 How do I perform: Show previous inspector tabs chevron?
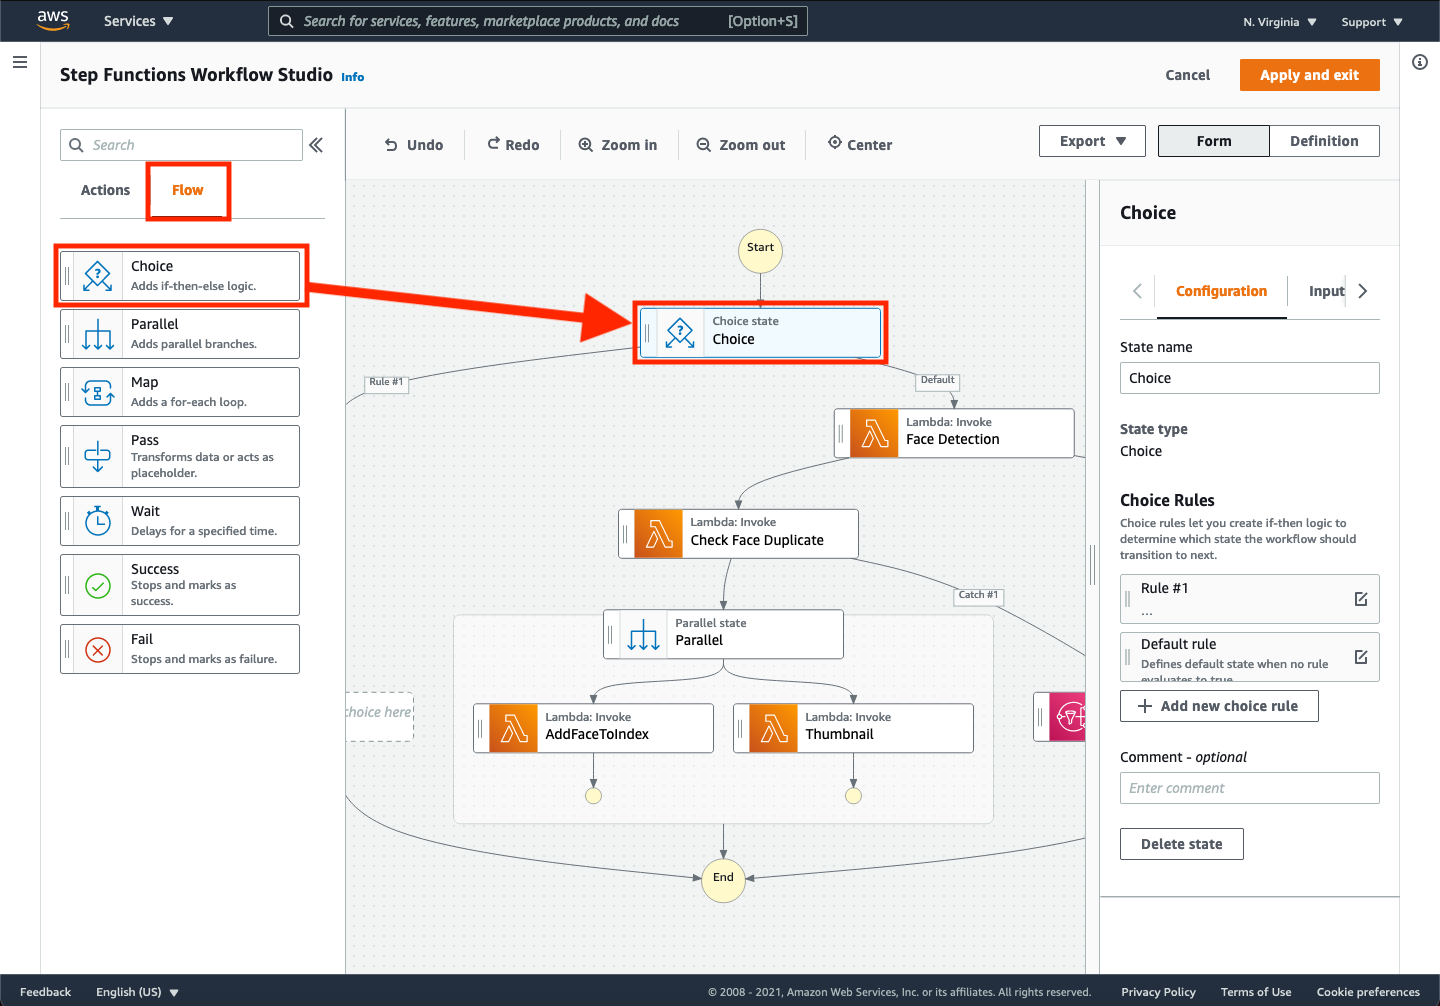tap(1137, 291)
